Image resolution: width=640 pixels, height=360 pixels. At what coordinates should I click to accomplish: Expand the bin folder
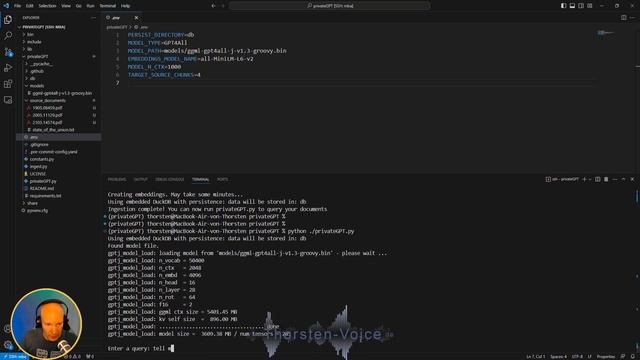(x=30, y=34)
